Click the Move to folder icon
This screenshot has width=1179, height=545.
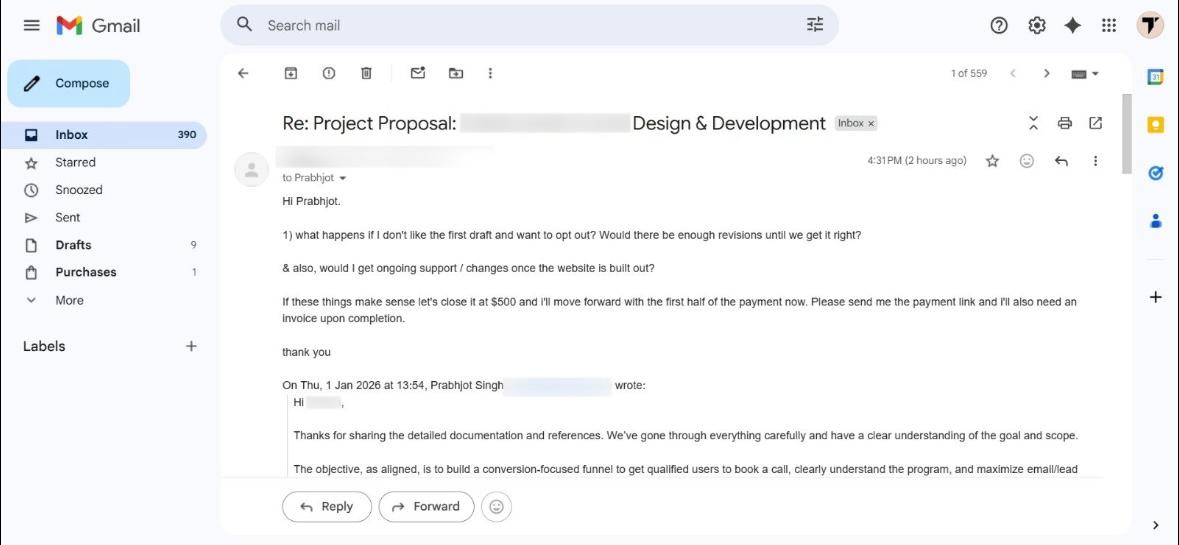456,73
